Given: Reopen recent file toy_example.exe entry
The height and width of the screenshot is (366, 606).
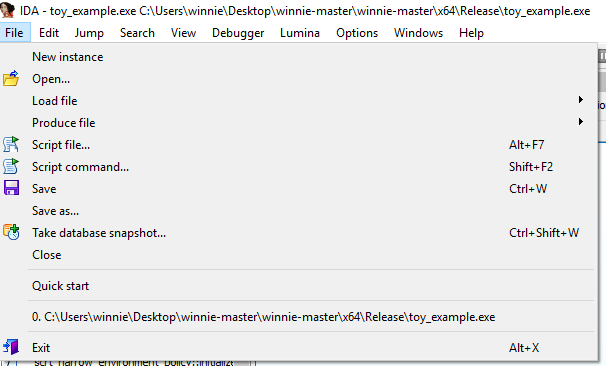Looking at the screenshot, I should [x=263, y=317].
